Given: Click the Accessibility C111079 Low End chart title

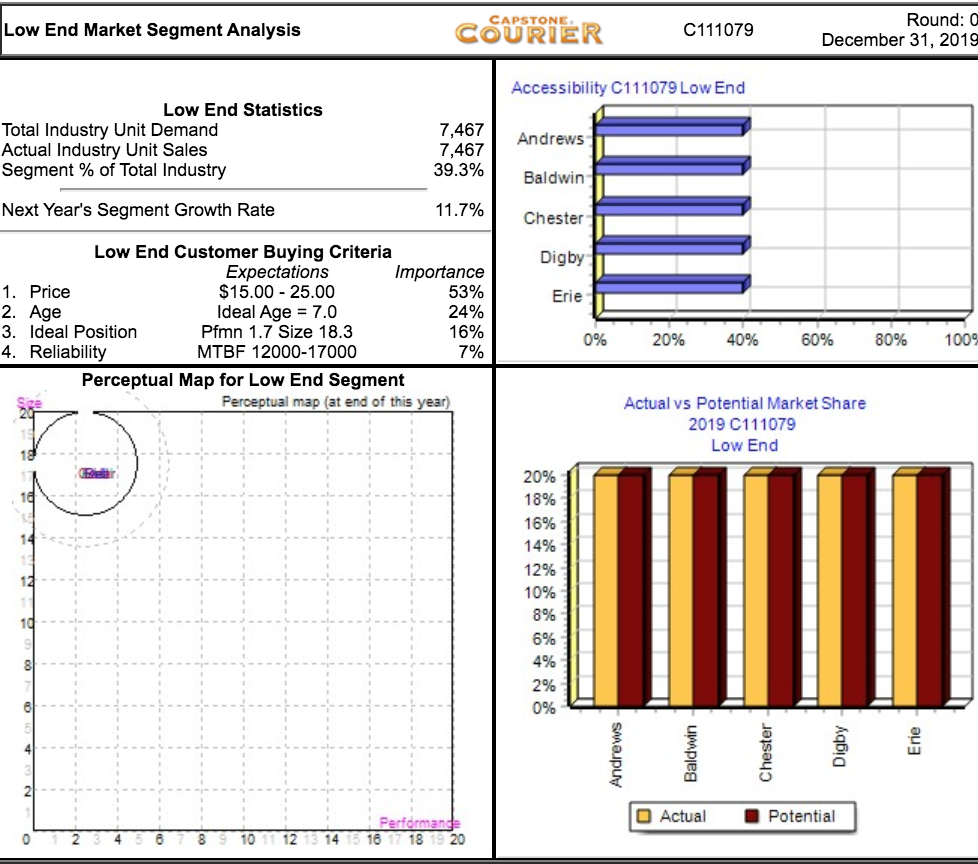Looking at the screenshot, I should [x=631, y=87].
